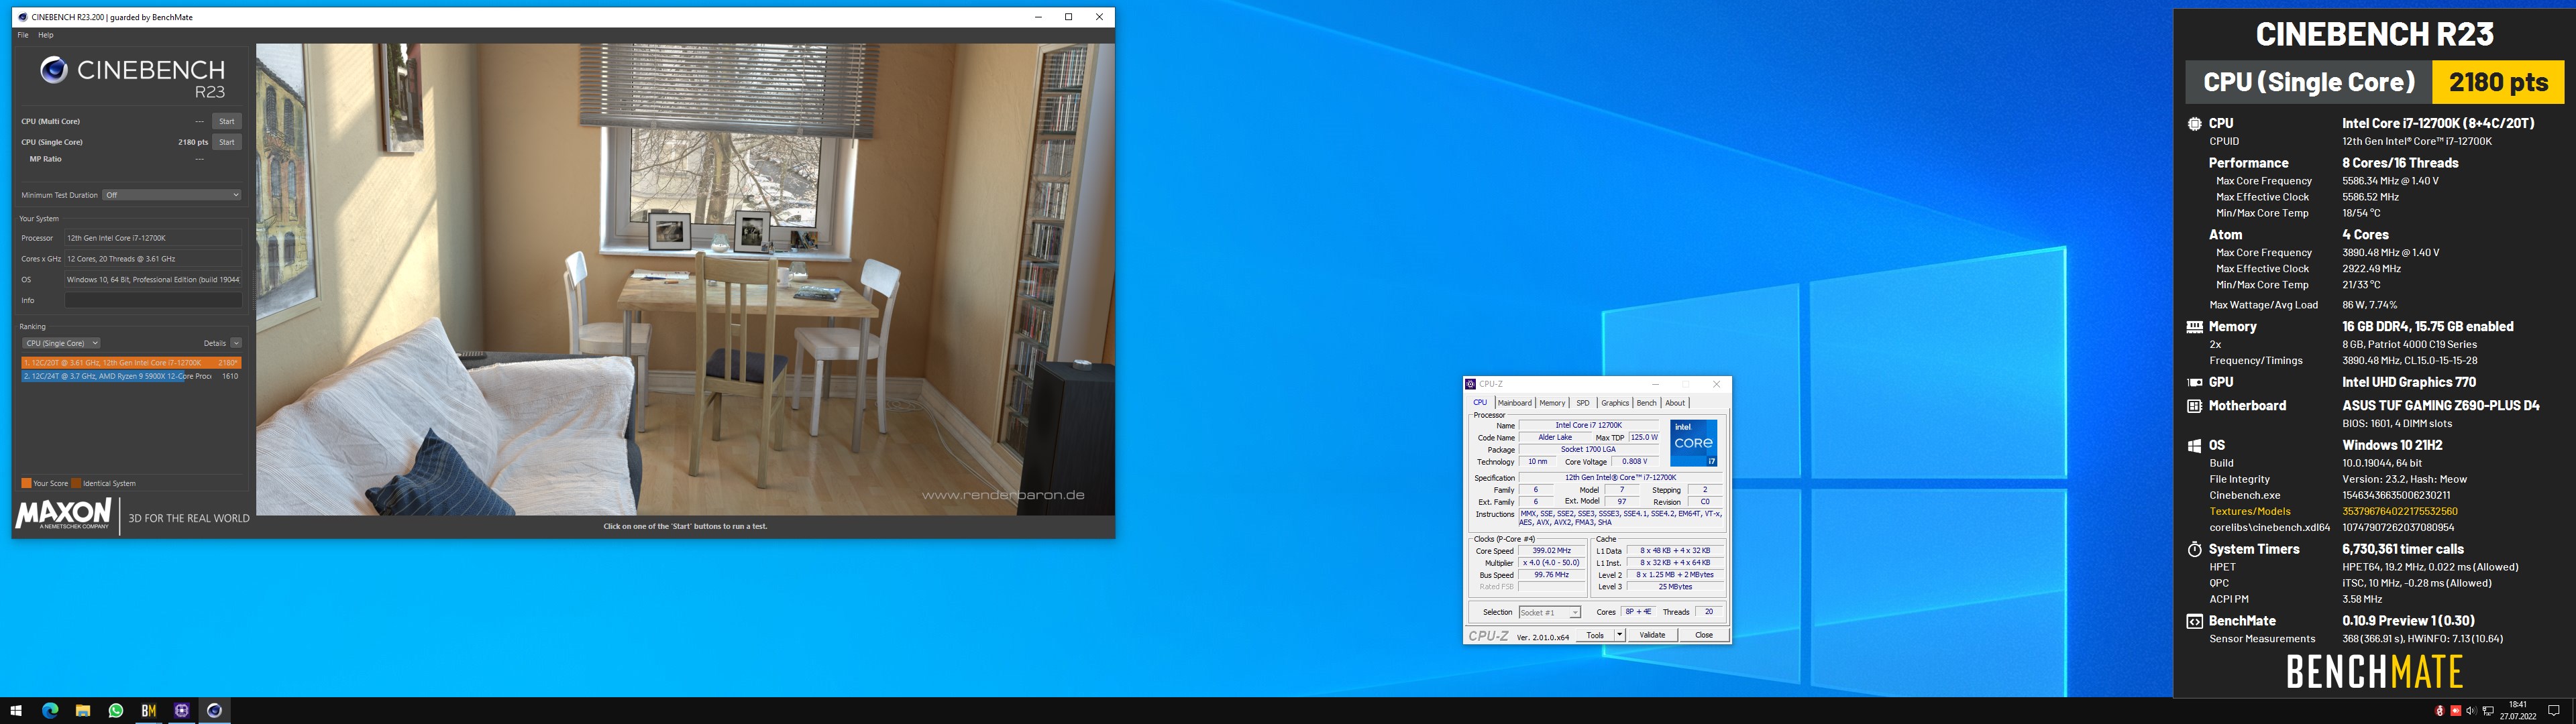Image resolution: width=2576 pixels, height=724 pixels.
Task: Switch to CPU-Z taskbar icon
Action: pyautogui.click(x=182, y=711)
